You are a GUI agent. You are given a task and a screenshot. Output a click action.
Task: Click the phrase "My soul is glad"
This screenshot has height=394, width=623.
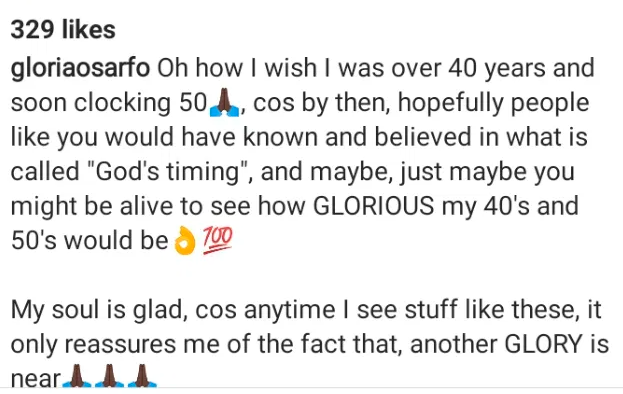point(99,310)
